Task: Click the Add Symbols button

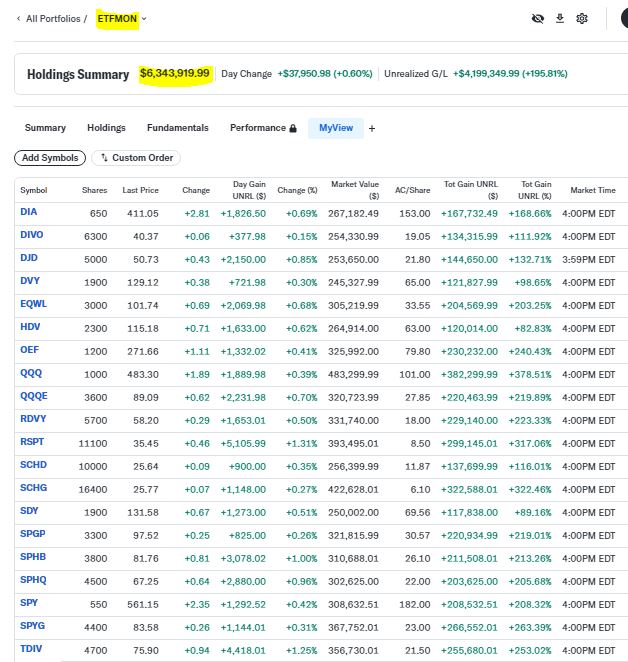Action: tap(49, 158)
